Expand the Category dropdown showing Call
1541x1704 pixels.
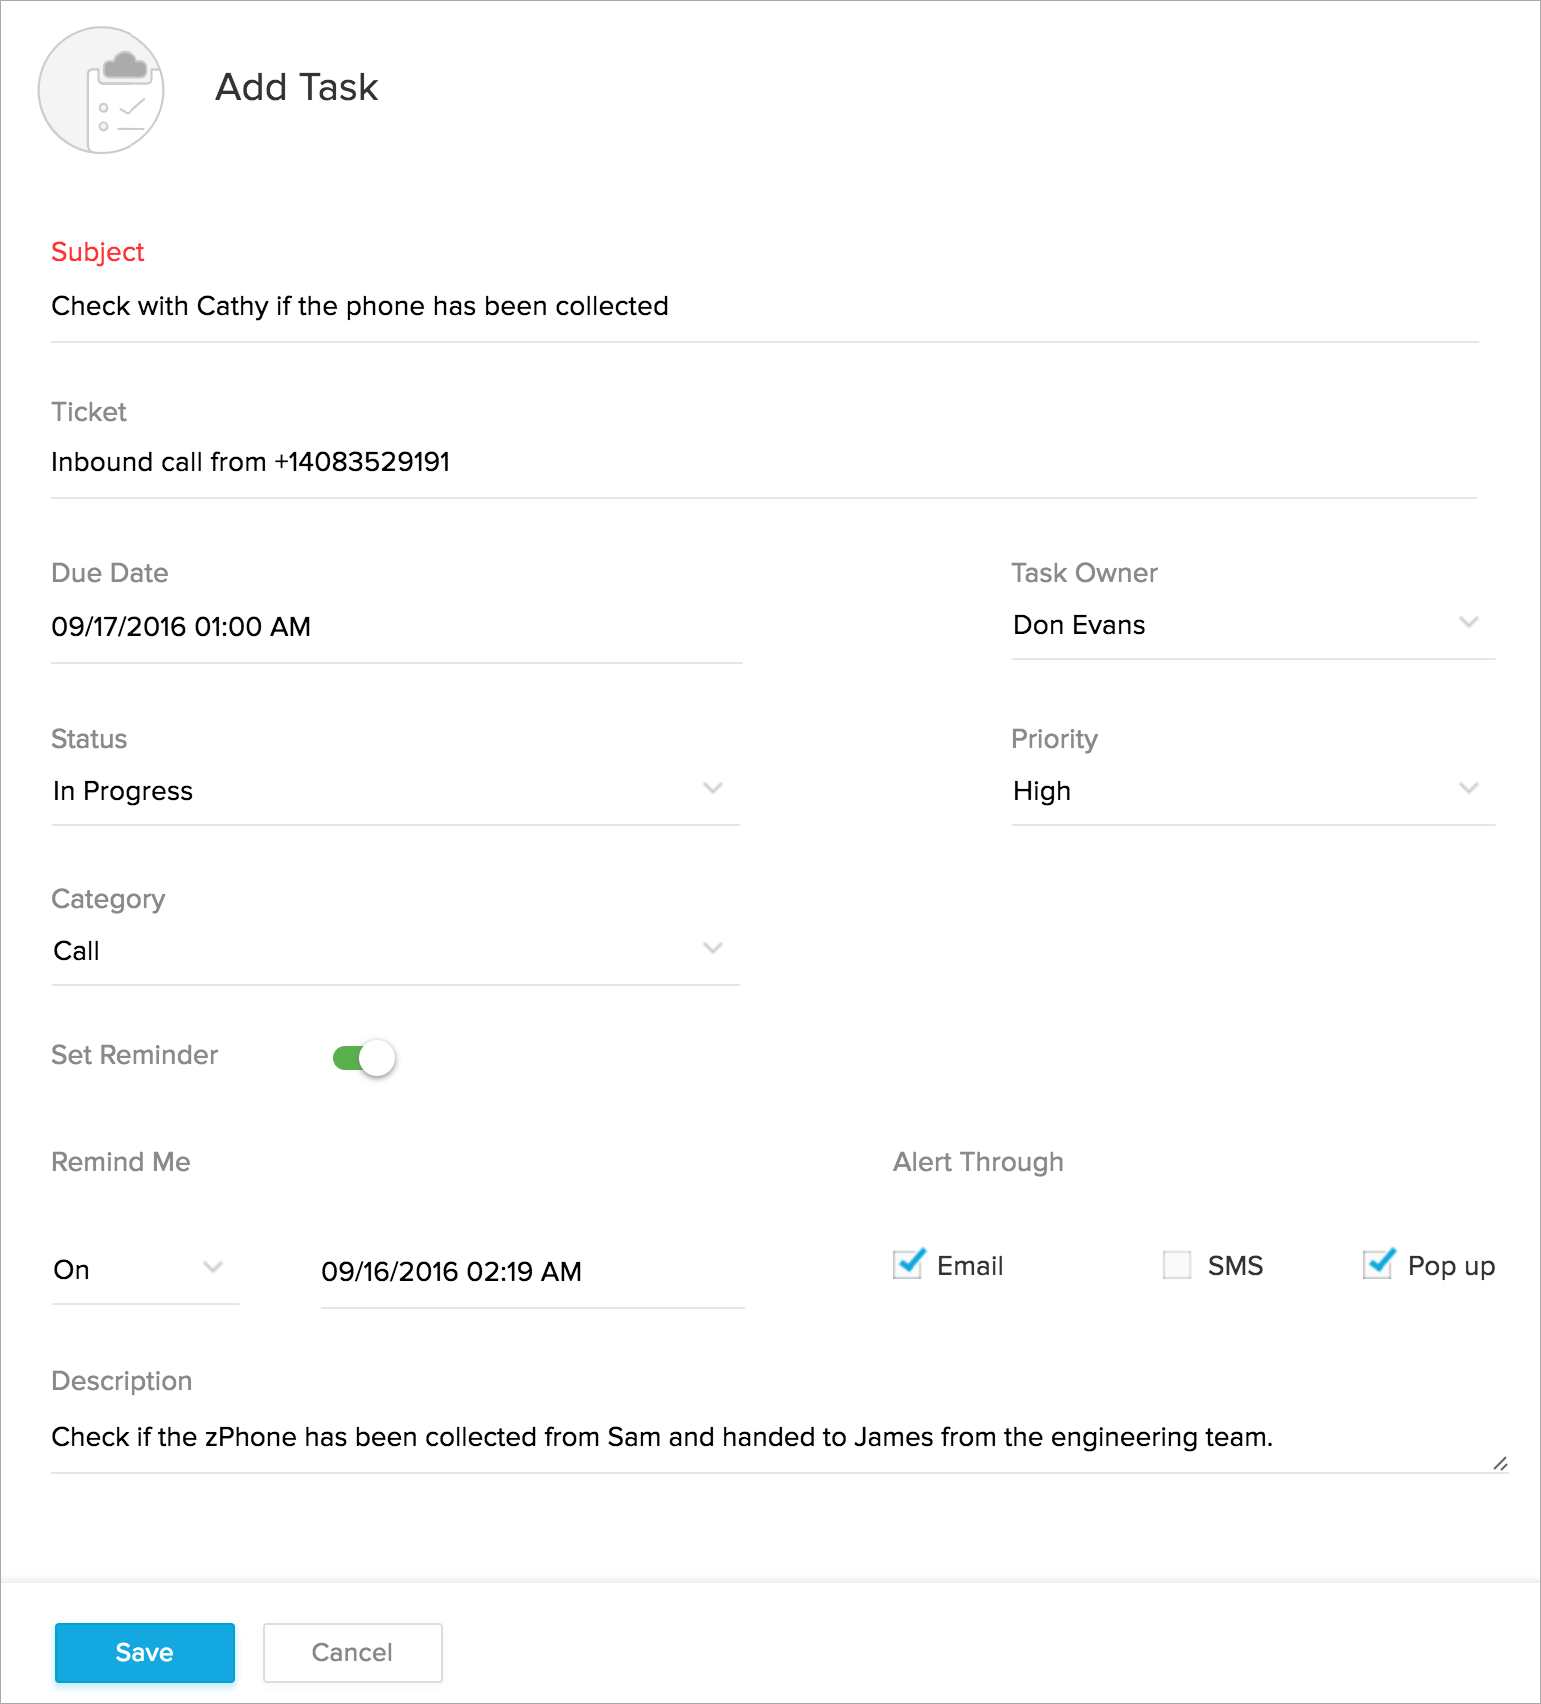[395, 951]
